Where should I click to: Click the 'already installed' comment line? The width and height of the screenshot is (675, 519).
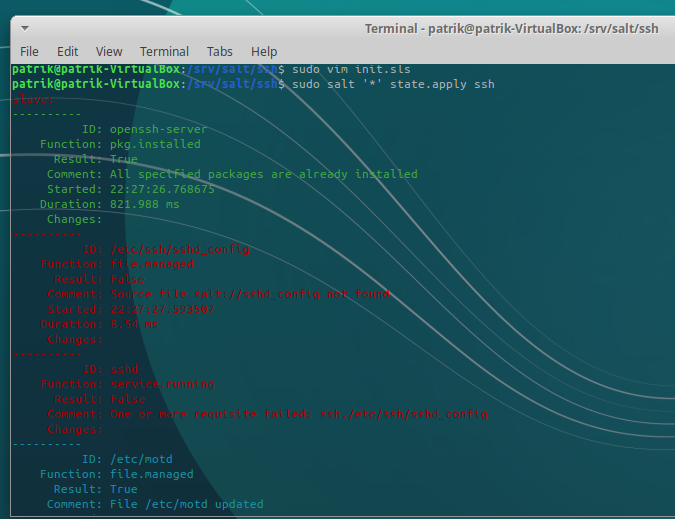pos(263,174)
